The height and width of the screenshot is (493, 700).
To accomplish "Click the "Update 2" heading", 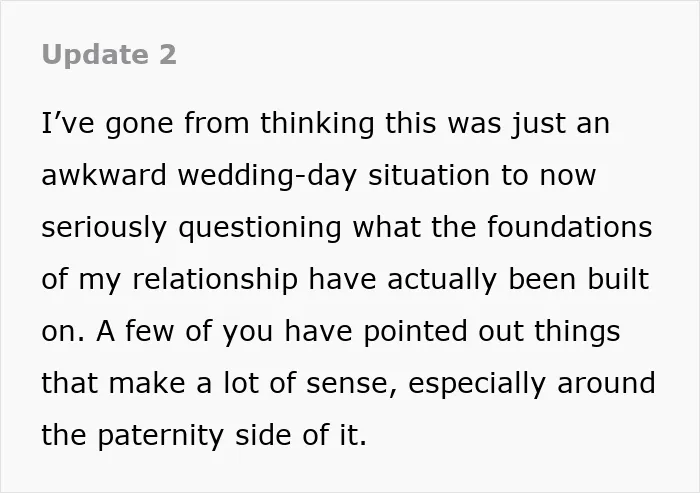I will click(109, 55).
